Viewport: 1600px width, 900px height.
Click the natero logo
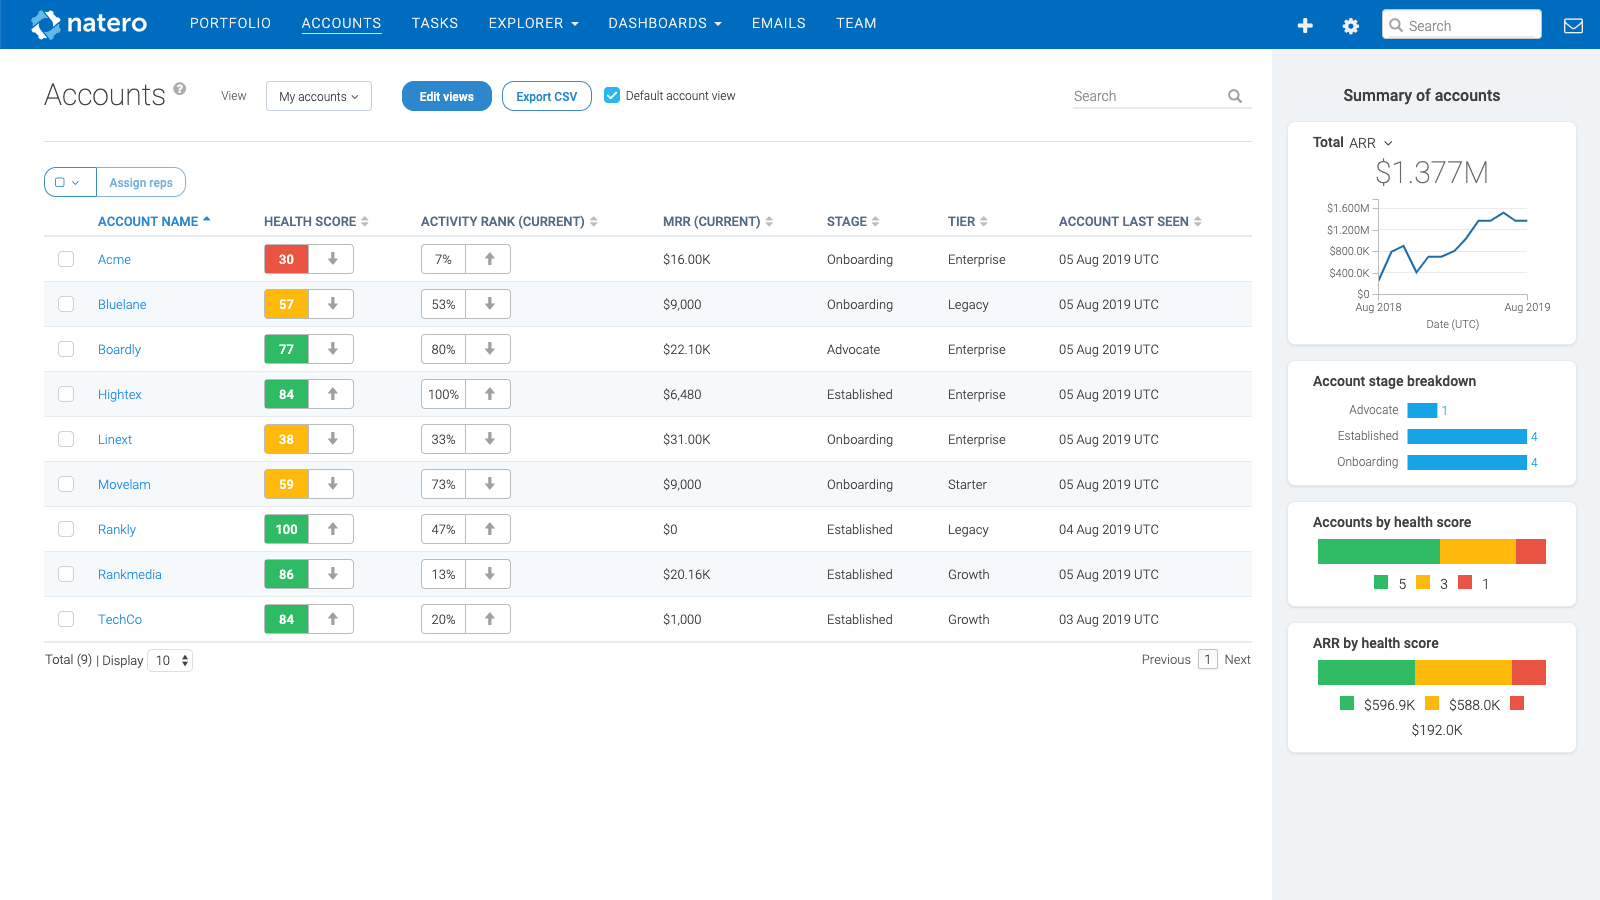(89, 23)
